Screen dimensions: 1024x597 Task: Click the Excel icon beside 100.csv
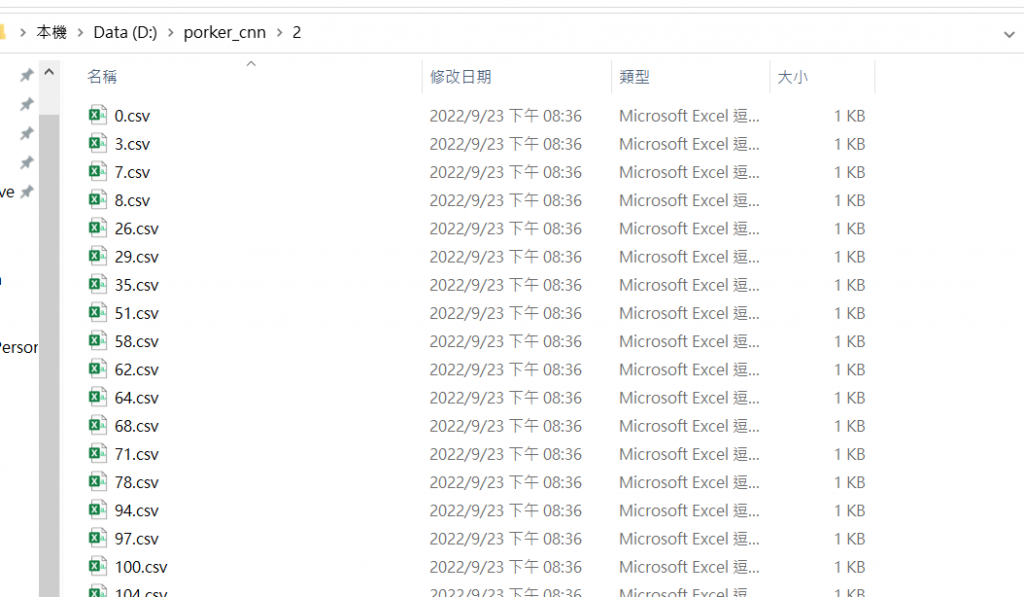(98, 566)
